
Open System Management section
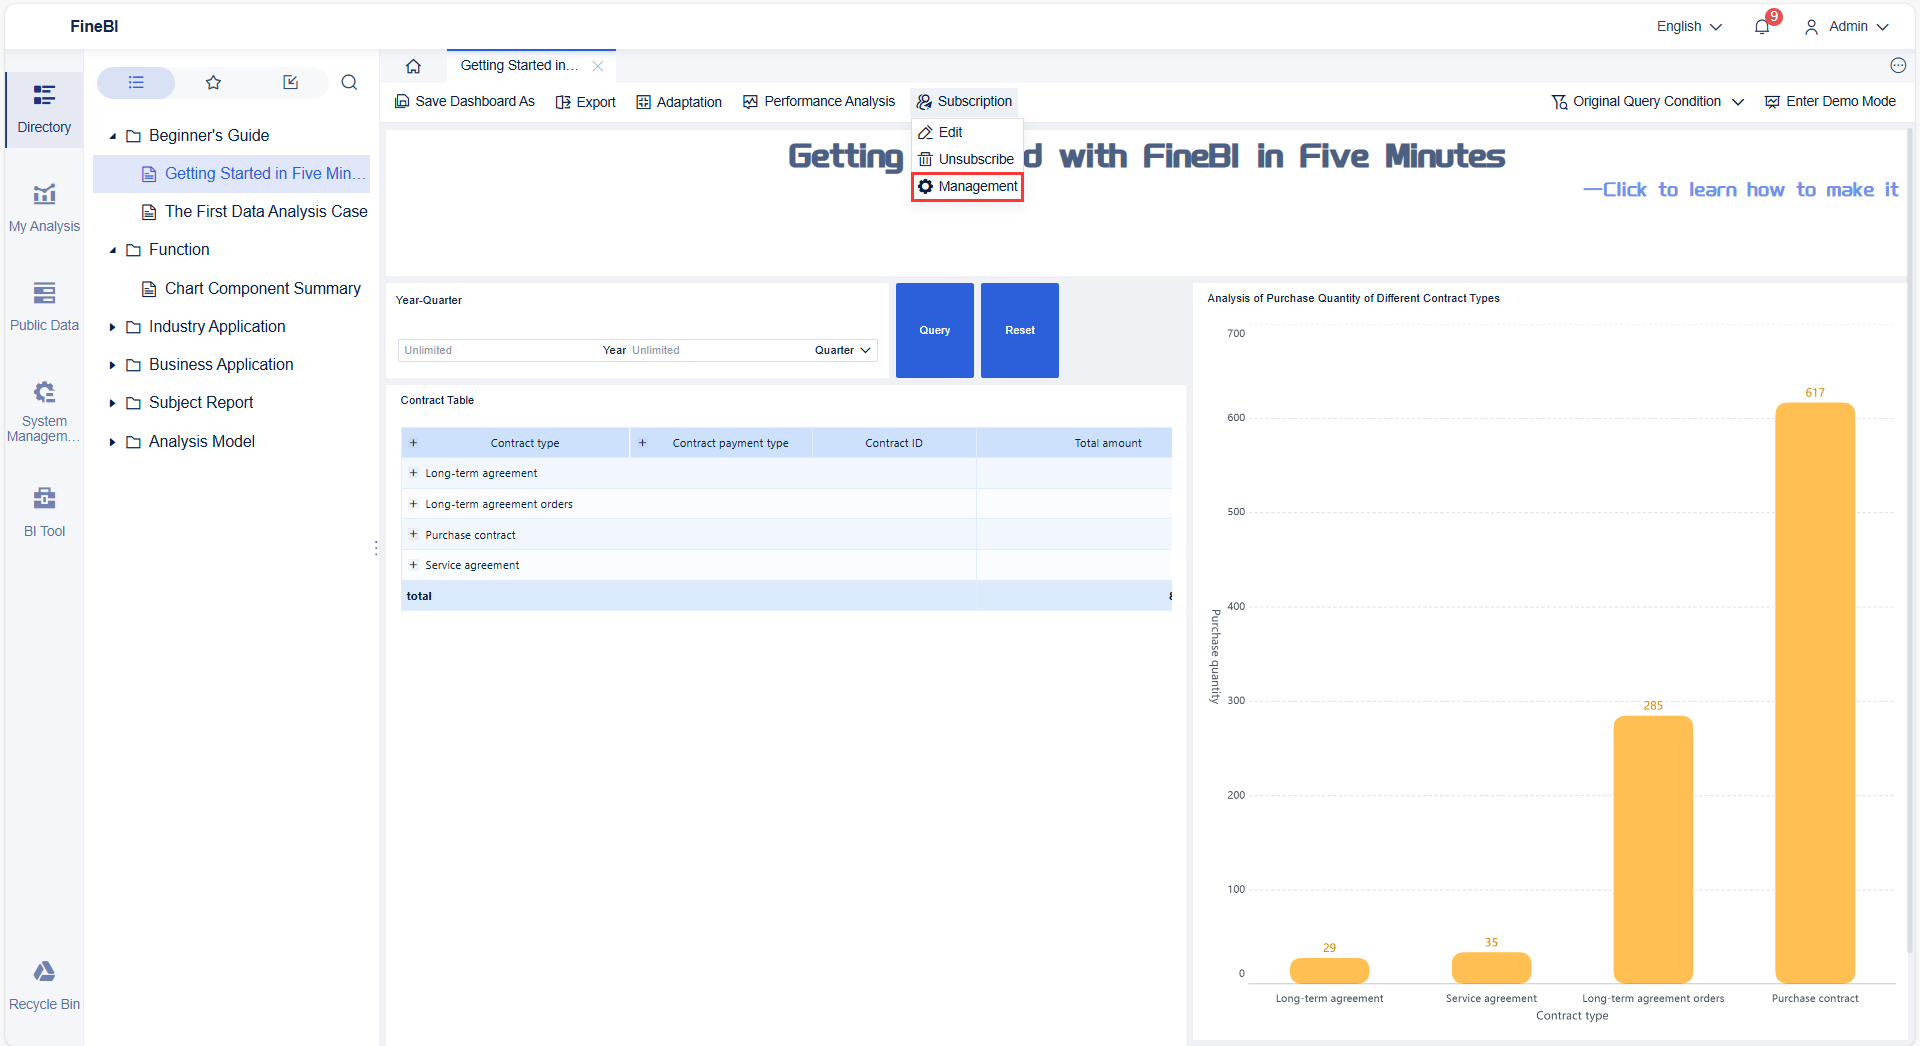[44, 411]
